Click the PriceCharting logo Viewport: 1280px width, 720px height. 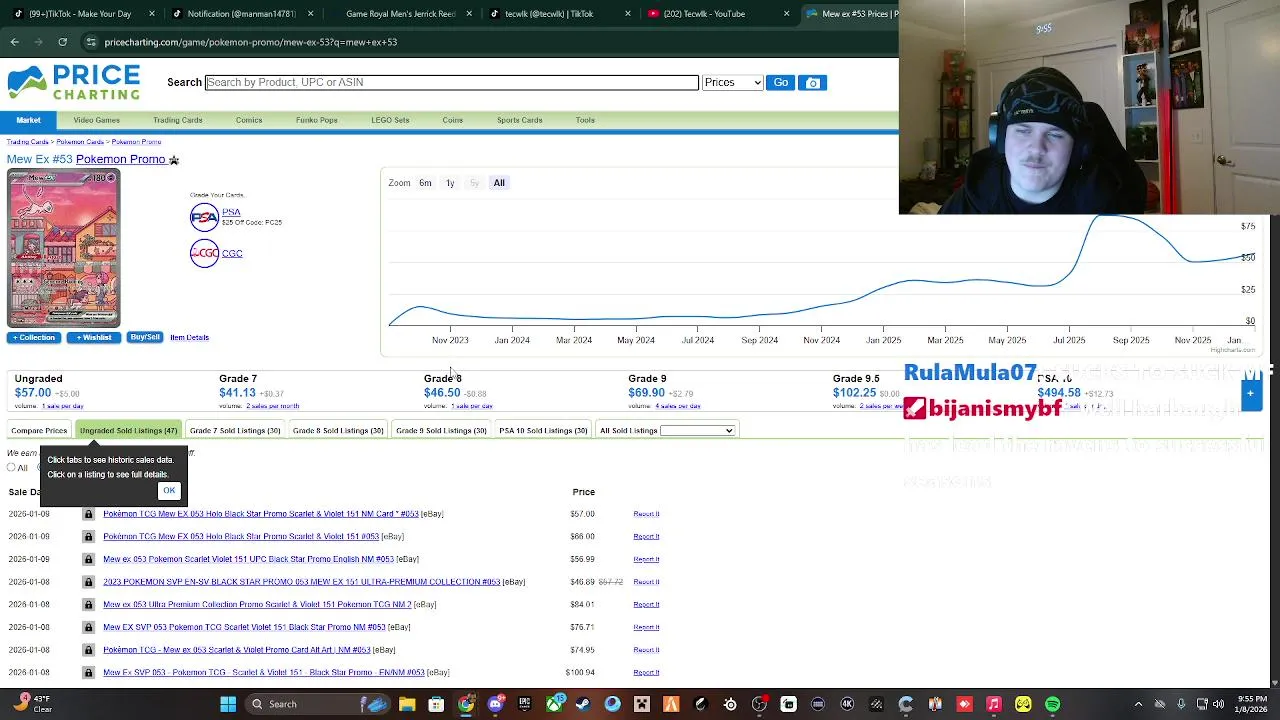[74, 83]
